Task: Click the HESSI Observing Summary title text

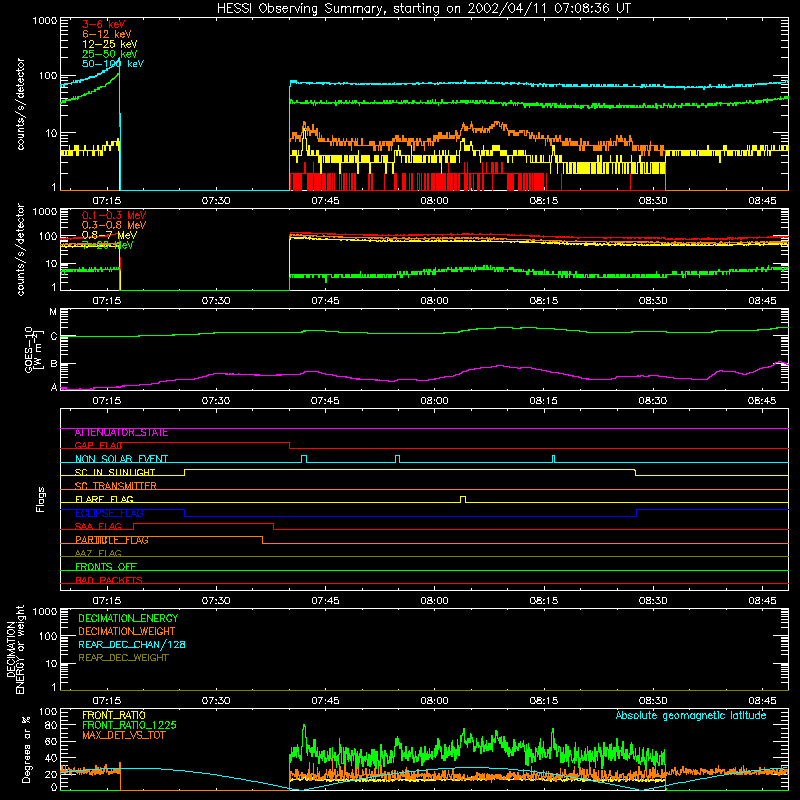Action: click(423, 8)
